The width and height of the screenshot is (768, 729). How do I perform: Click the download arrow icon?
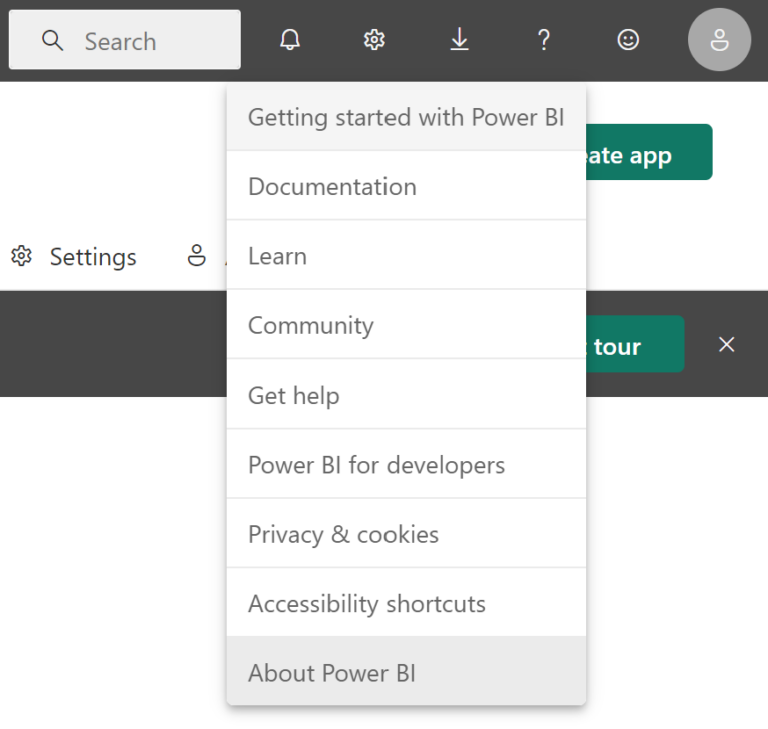click(459, 40)
